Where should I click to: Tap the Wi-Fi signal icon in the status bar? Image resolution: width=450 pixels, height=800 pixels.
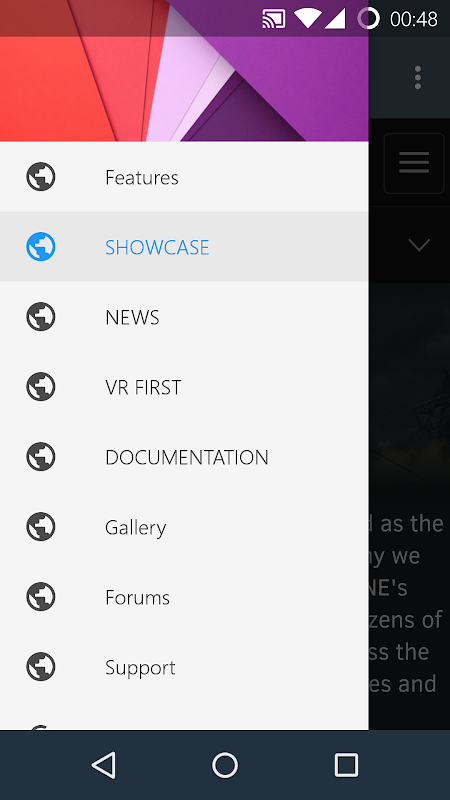(307, 19)
